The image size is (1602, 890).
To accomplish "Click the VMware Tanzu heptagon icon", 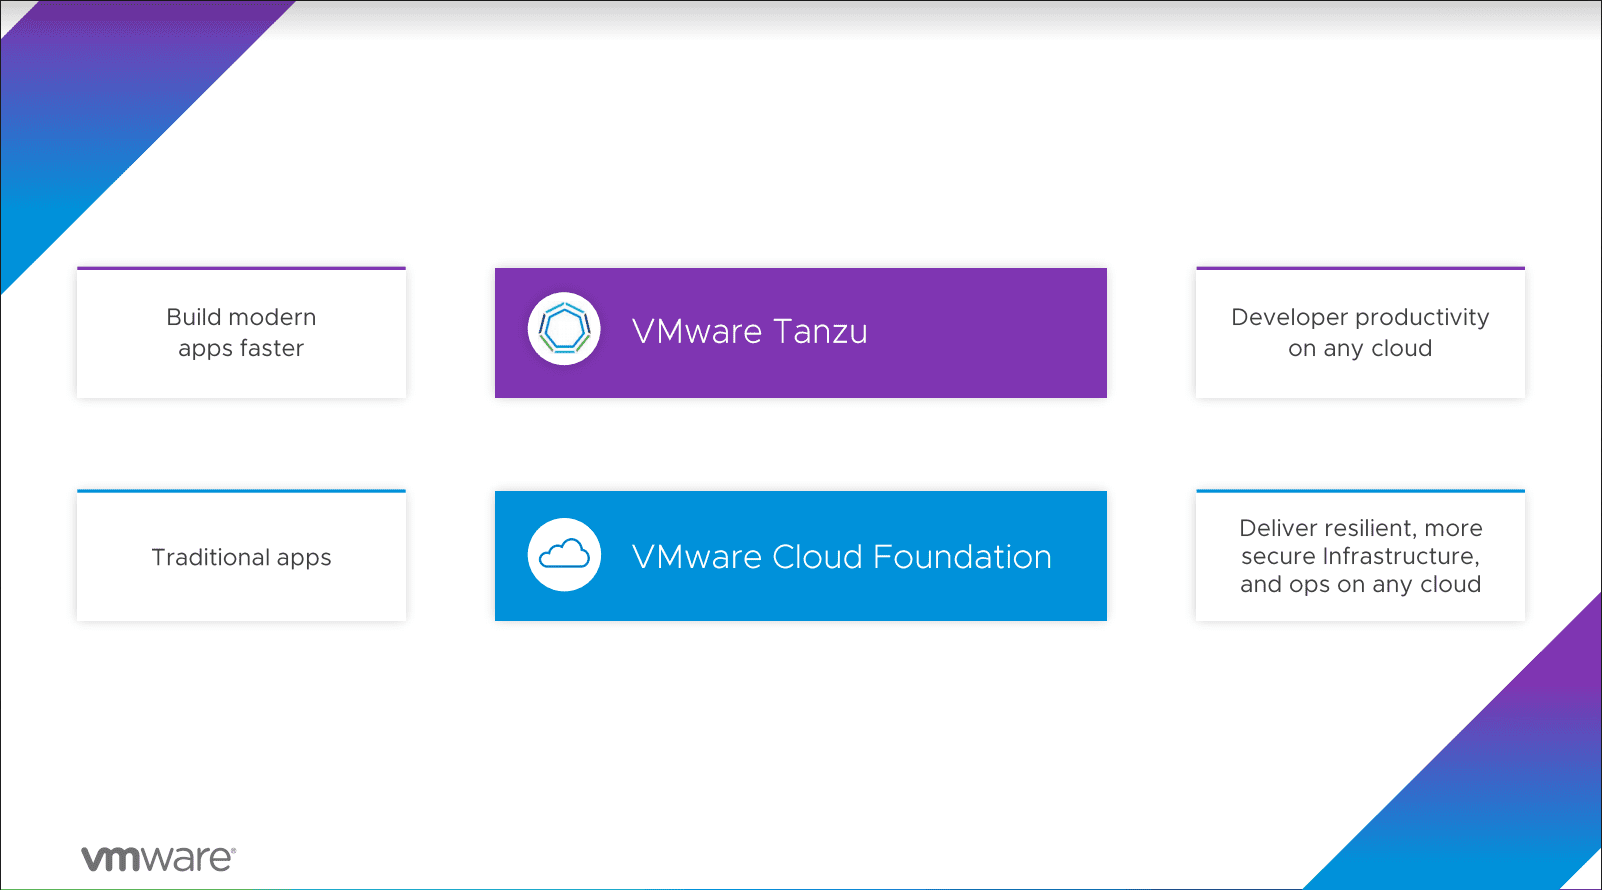I will [x=564, y=329].
